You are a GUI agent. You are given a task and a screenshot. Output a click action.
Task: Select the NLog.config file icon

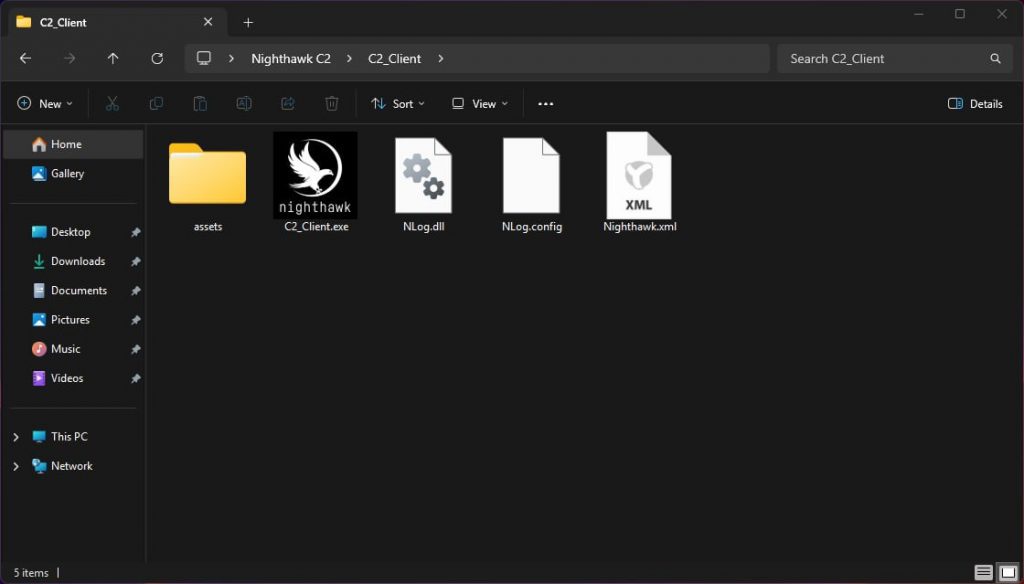click(x=531, y=176)
